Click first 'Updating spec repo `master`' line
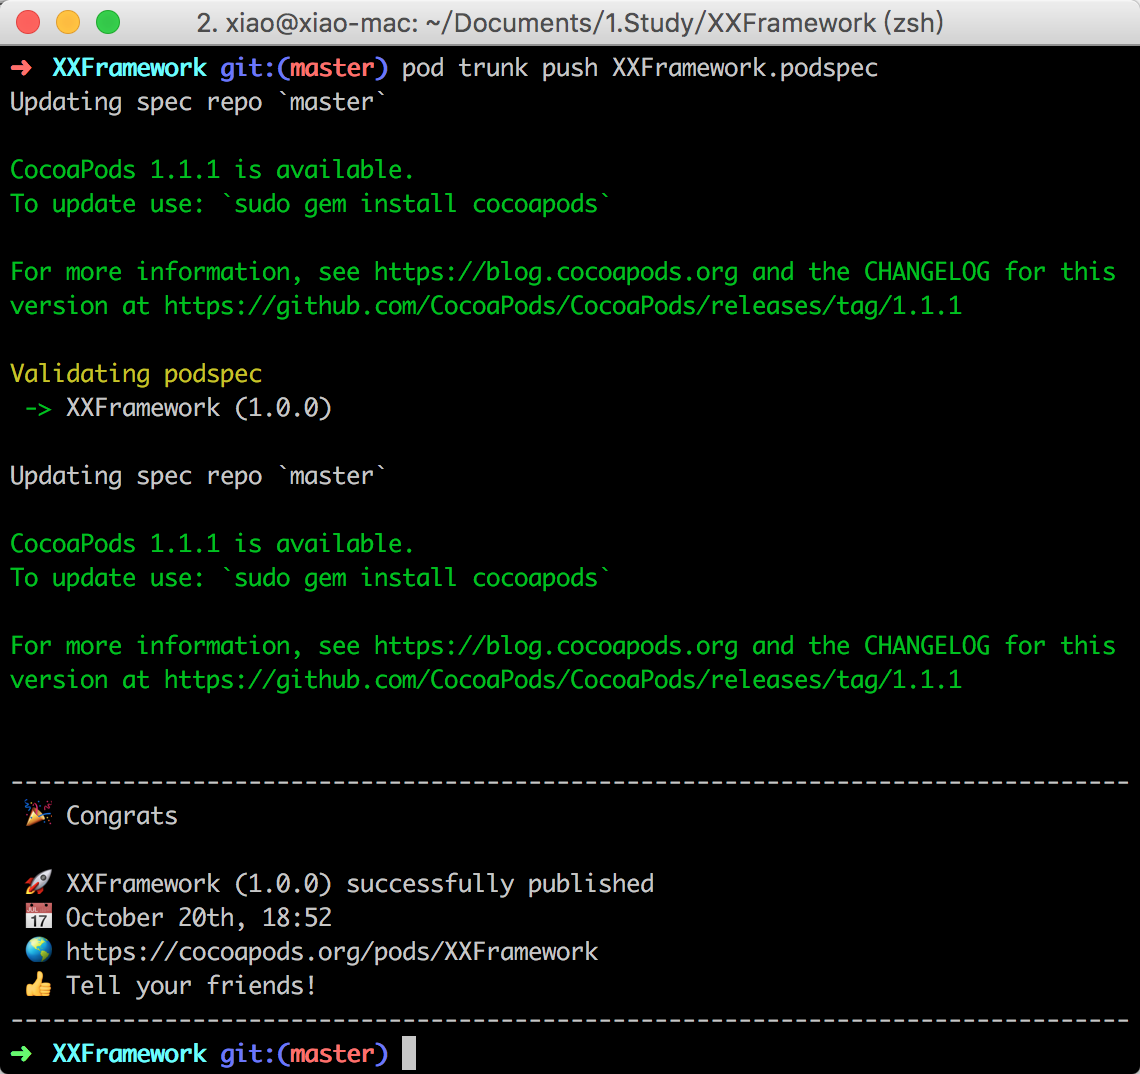1140x1074 pixels. [197, 102]
